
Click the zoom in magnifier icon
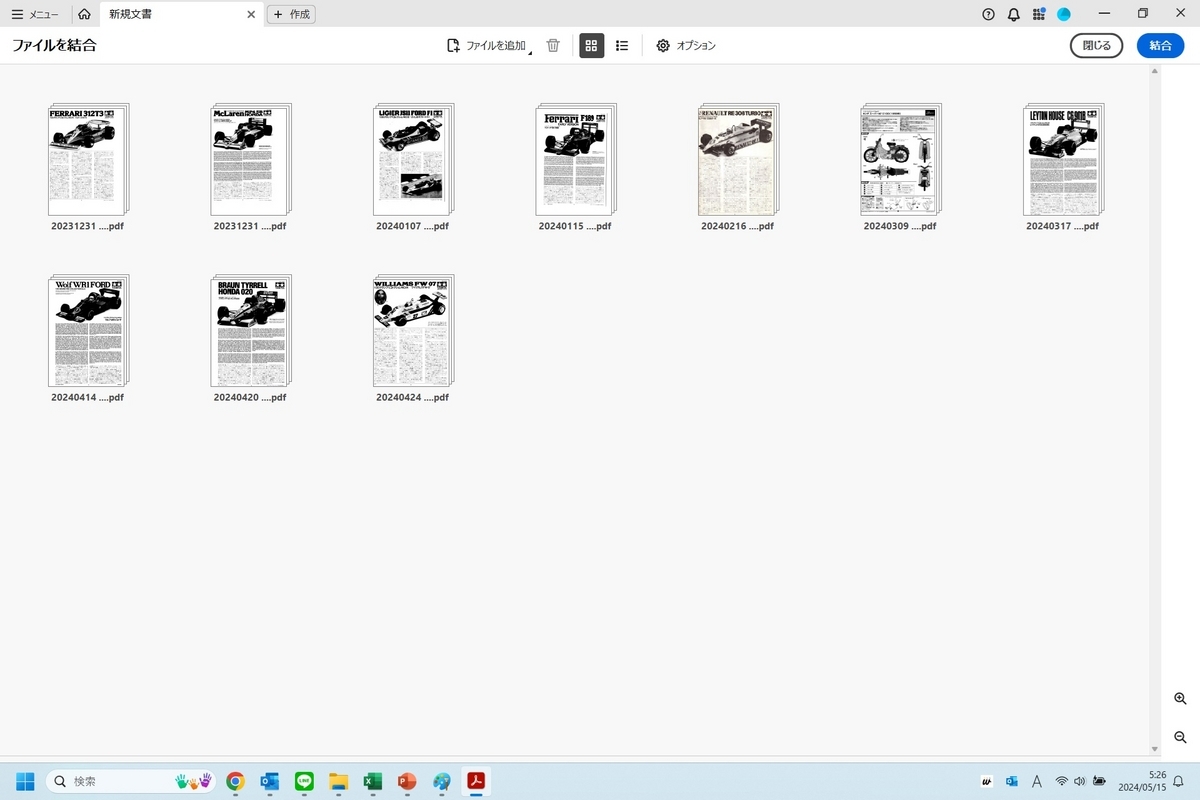click(x=1180, y=698)
